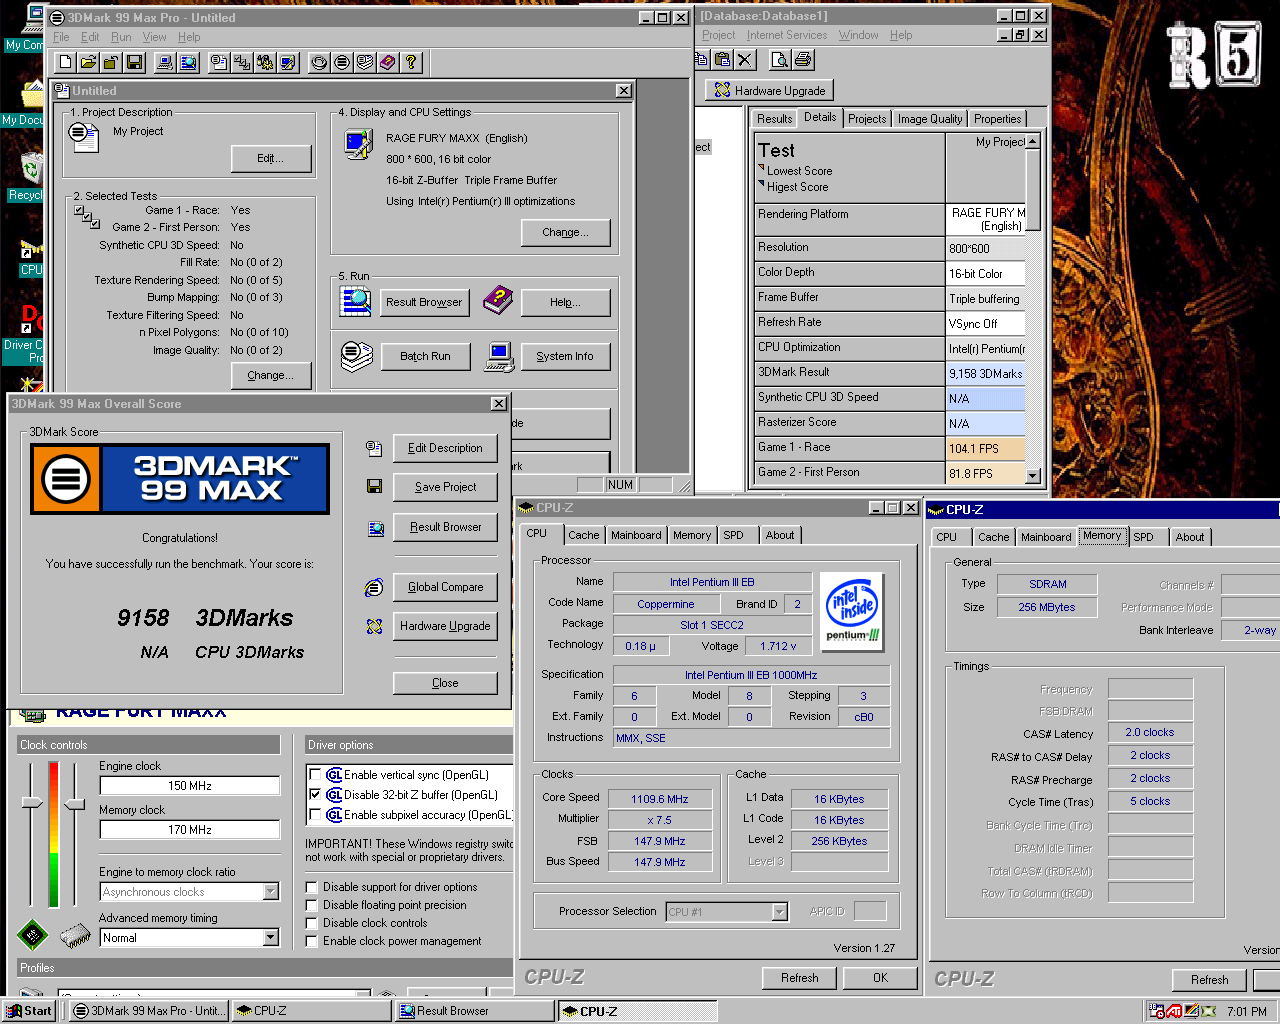Click OK in left CPU-Z window

pyautogui.click(x=880, y=978)
